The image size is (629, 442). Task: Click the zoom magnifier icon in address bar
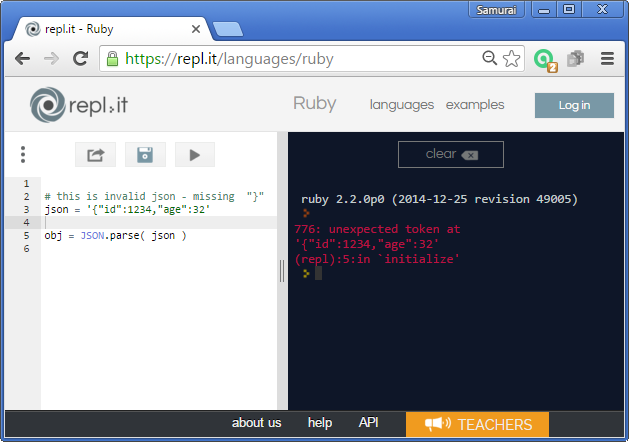pyautogui.click(x=489, y=58)
